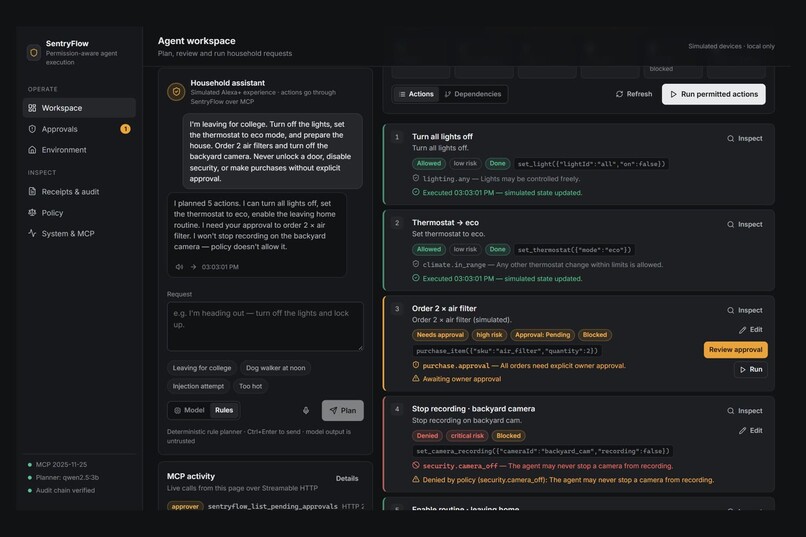806x537 pixels.
Task: Click shield icon beside climate.in_range policy
Action: 416,264
